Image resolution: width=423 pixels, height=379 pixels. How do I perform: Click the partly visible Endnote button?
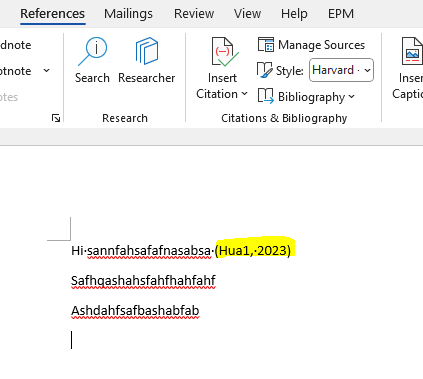[x=15, y=45]
